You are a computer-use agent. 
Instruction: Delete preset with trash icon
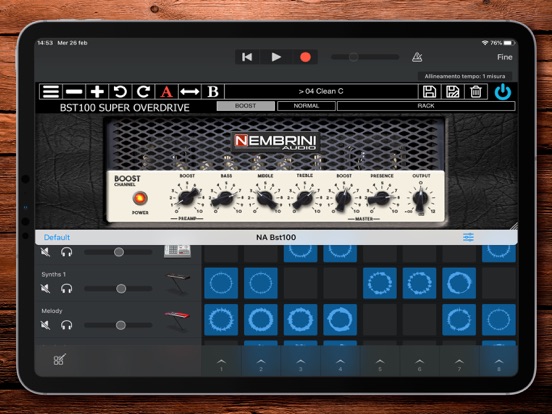pos(476,92)
